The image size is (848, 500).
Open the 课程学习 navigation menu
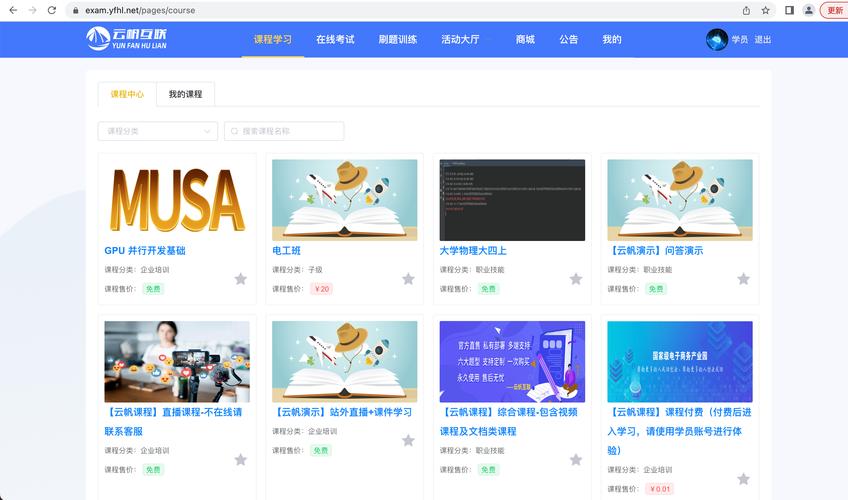coord(273,39)
